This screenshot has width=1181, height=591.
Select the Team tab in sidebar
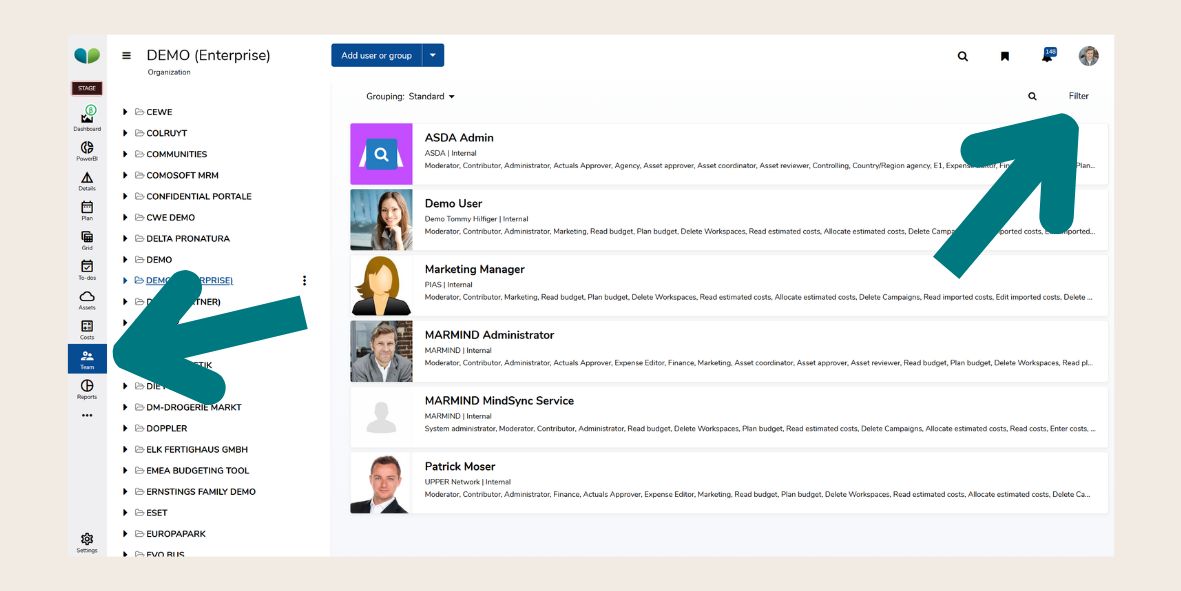pos(87,358)
